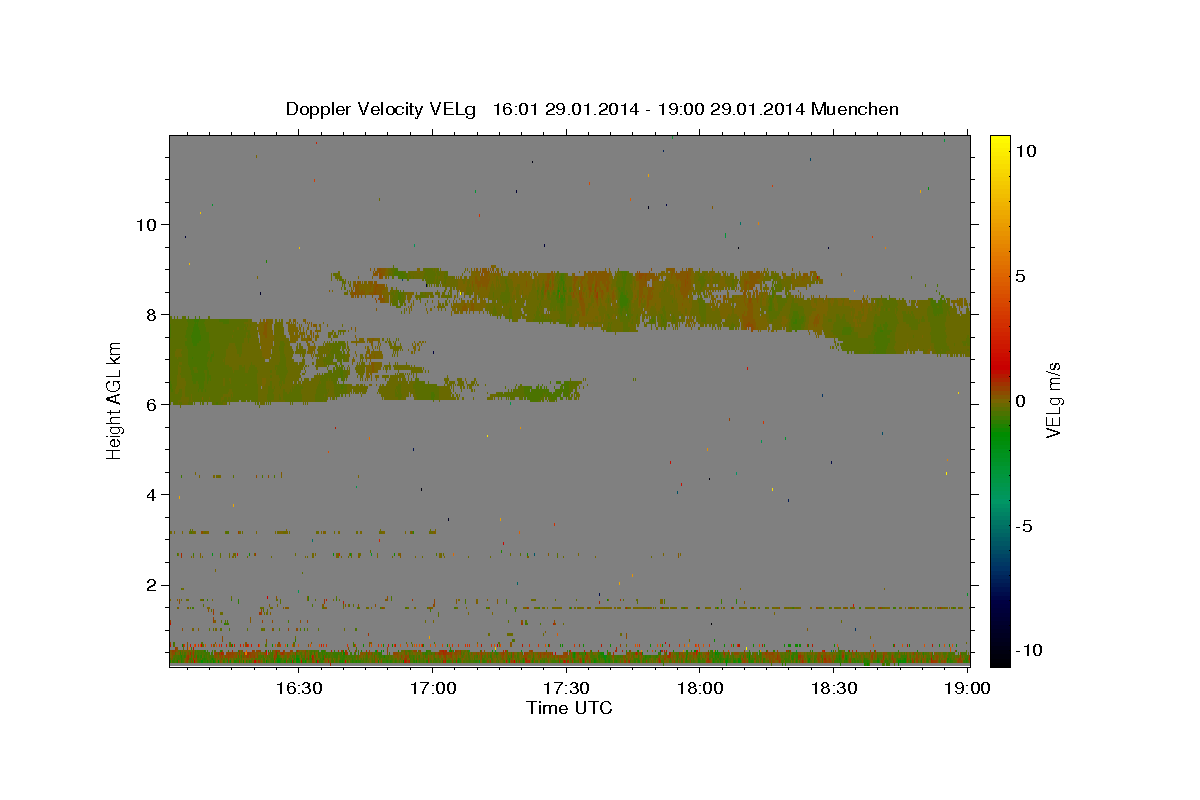
Task: Click the height axis label 2
Action: click(x=151, y=585)
